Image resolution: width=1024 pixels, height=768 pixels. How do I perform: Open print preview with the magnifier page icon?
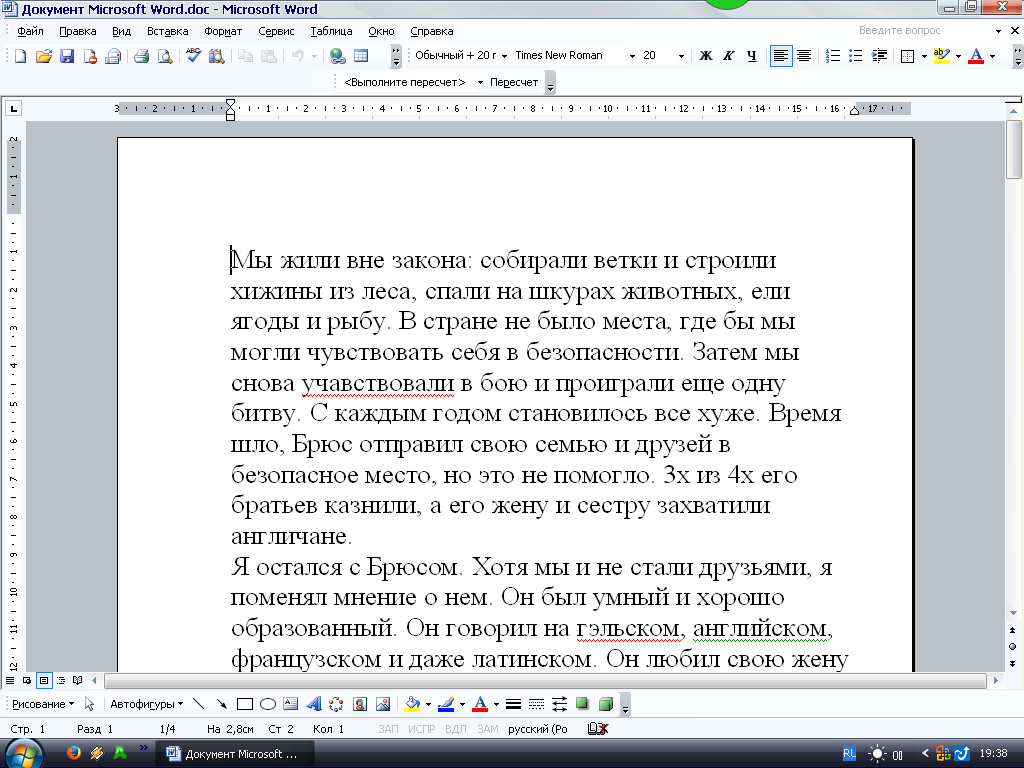[x=165, y=56]
